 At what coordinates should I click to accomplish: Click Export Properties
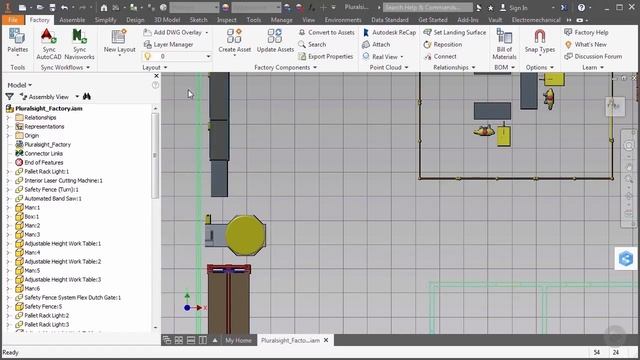click(x=326, y=56)
